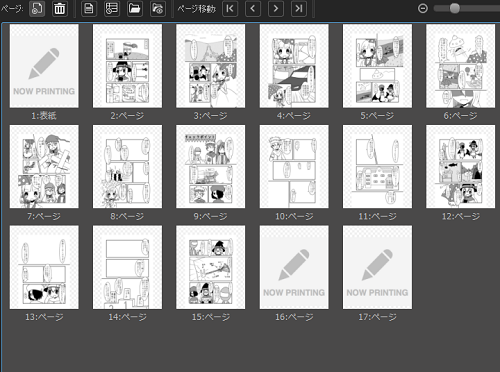Click the label "9:ページ"
Viewport: 500px width, 372px height.
[x=211, y=216]
